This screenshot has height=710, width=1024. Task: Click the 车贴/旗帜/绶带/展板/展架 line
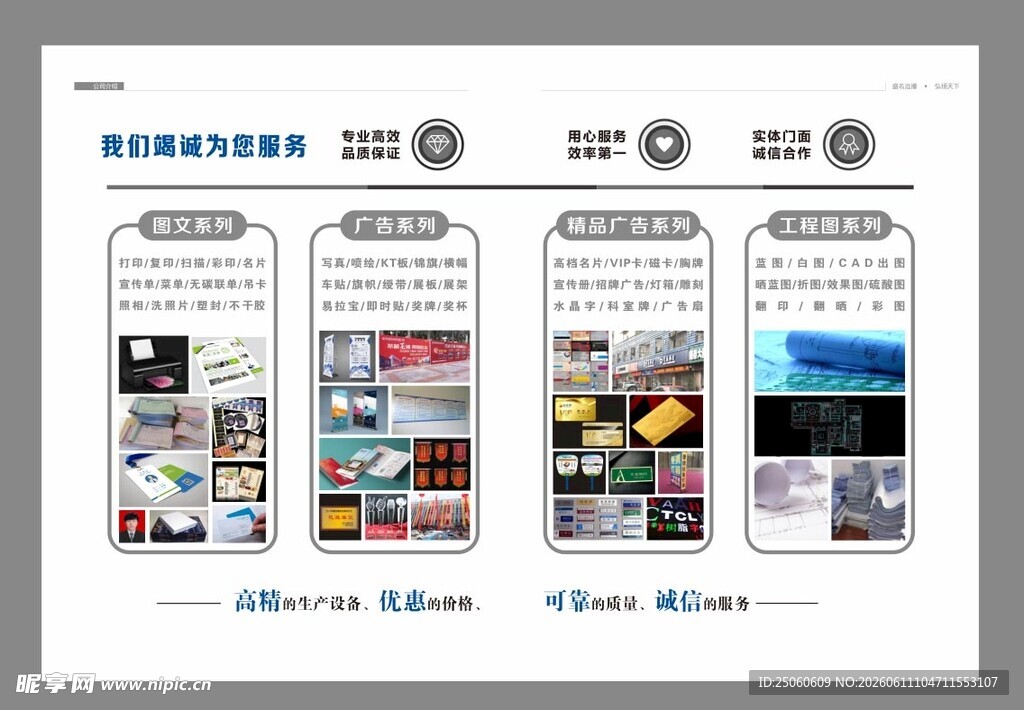pos(394,284)
